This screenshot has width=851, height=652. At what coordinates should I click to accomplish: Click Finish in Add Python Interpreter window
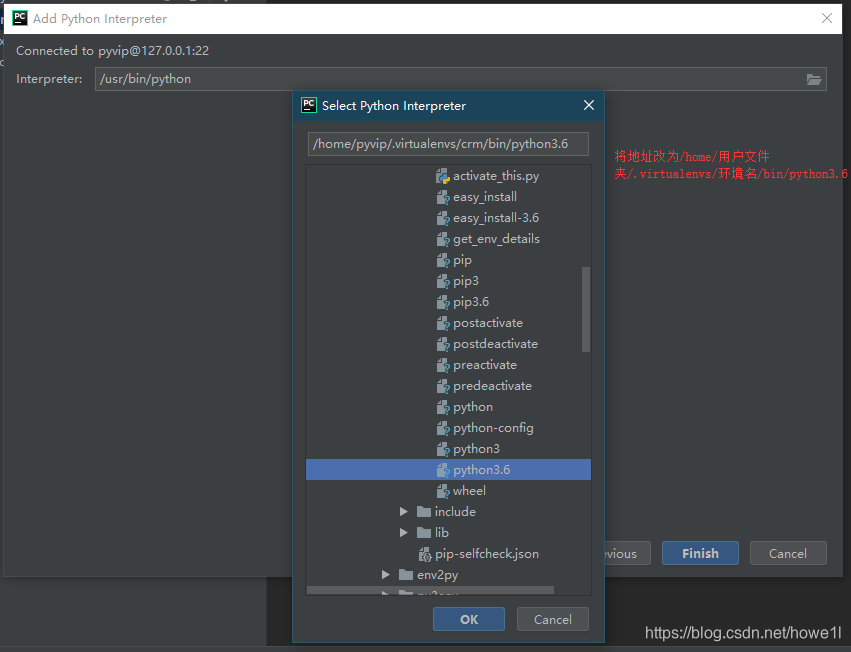[700, 553]
